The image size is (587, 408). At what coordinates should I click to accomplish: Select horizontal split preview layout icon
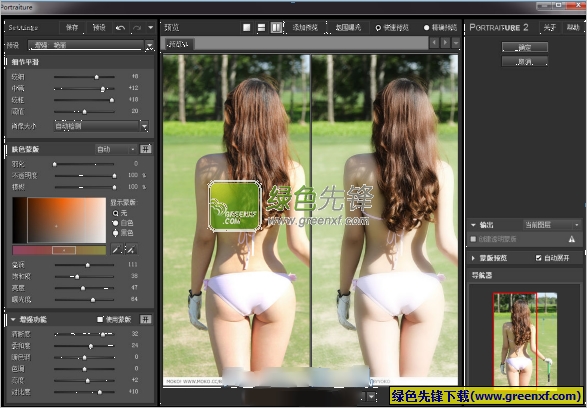point(261,27)
